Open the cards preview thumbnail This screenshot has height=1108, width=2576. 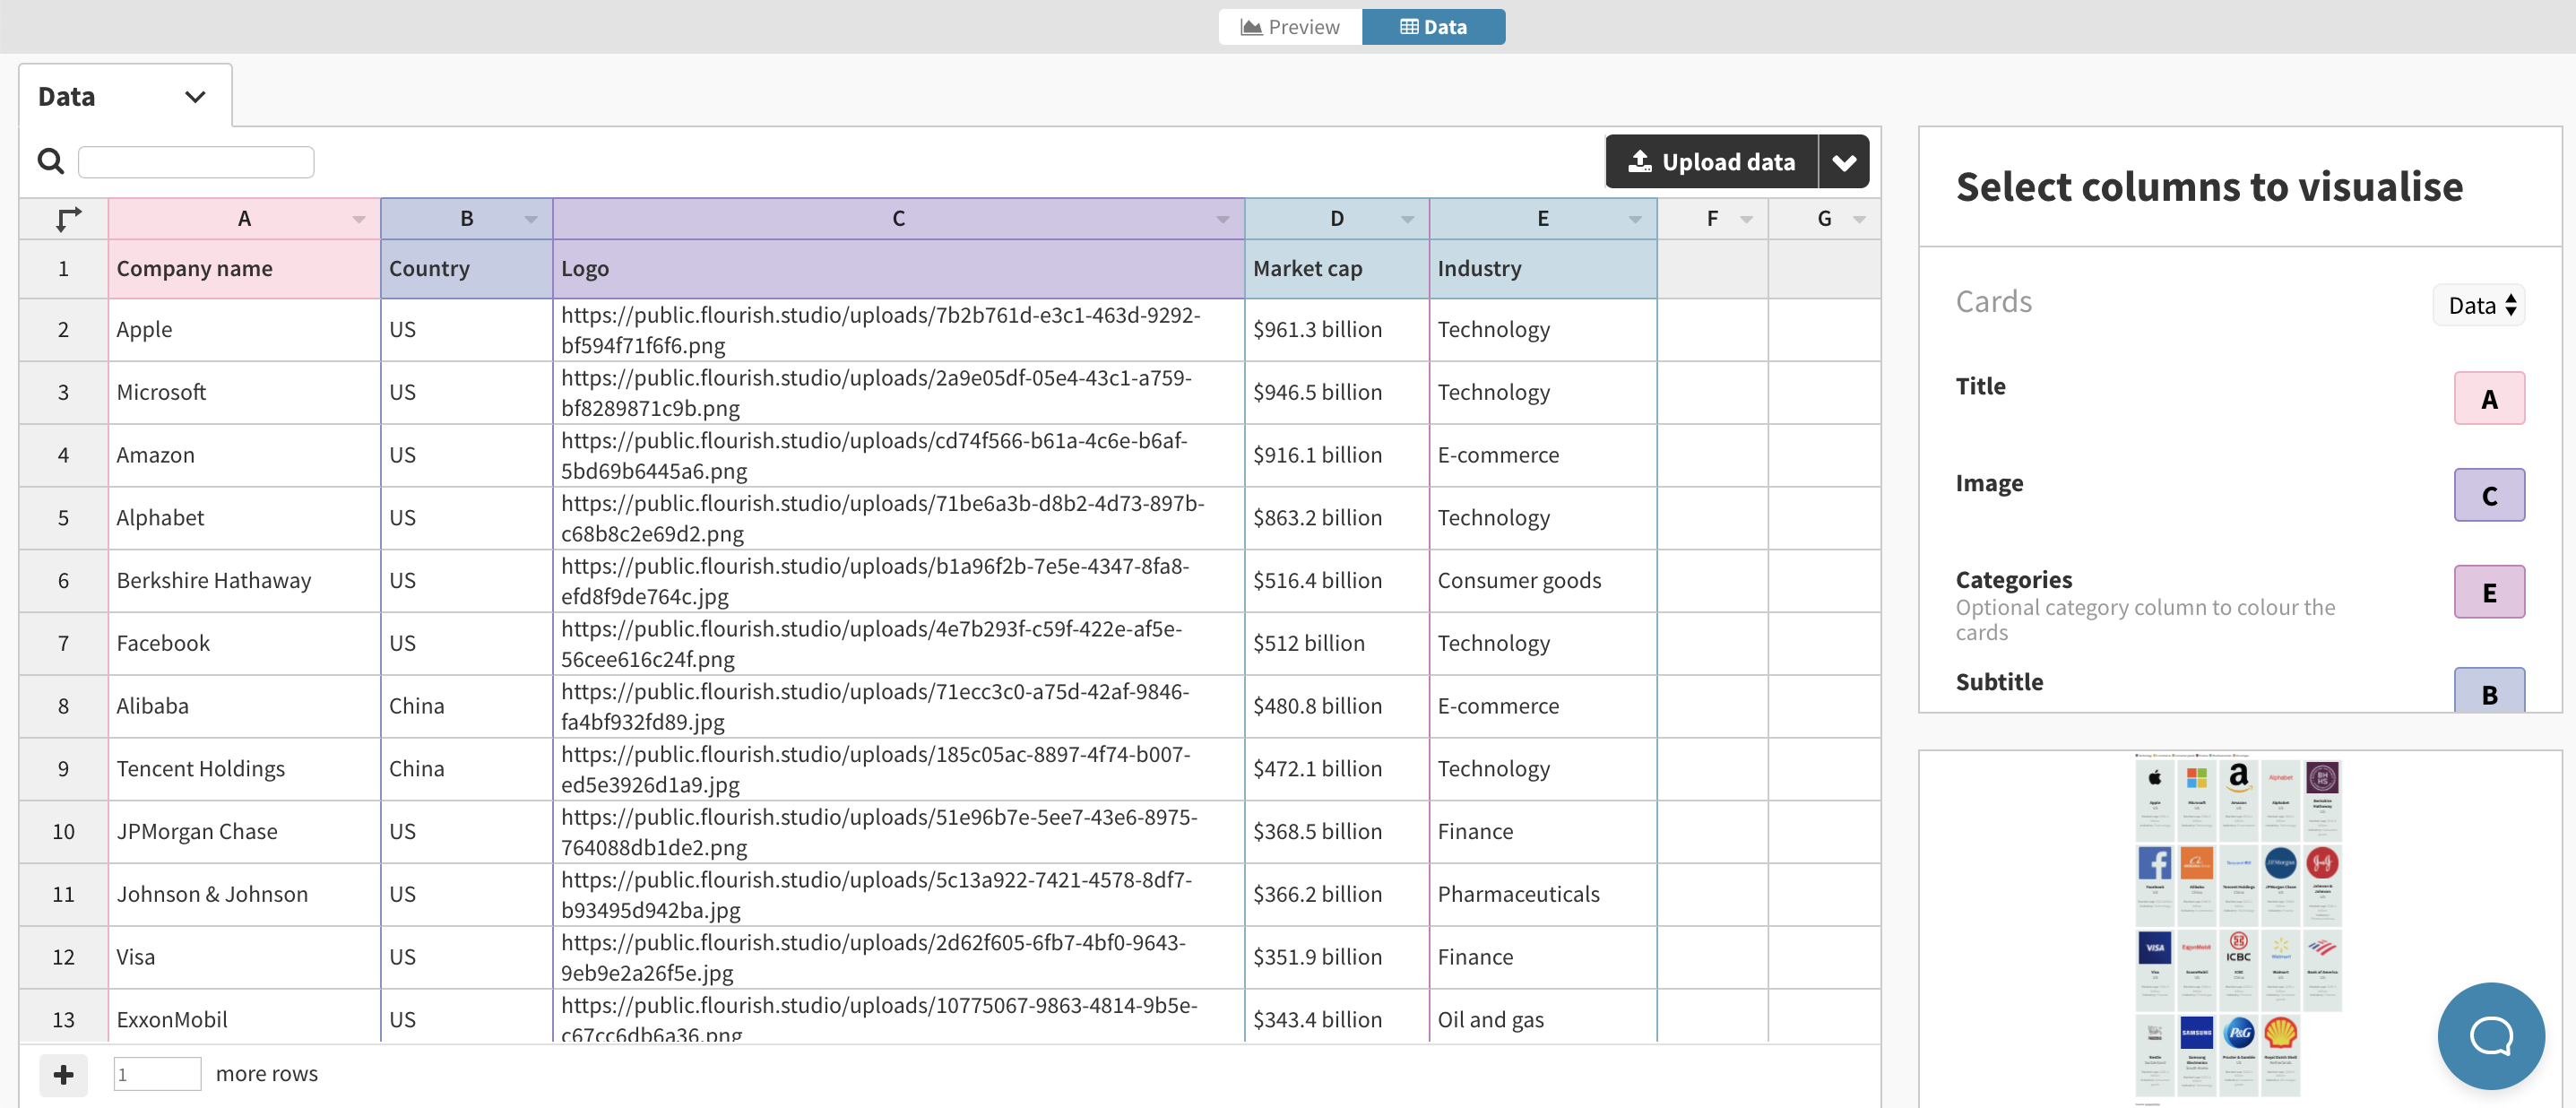2237,928
